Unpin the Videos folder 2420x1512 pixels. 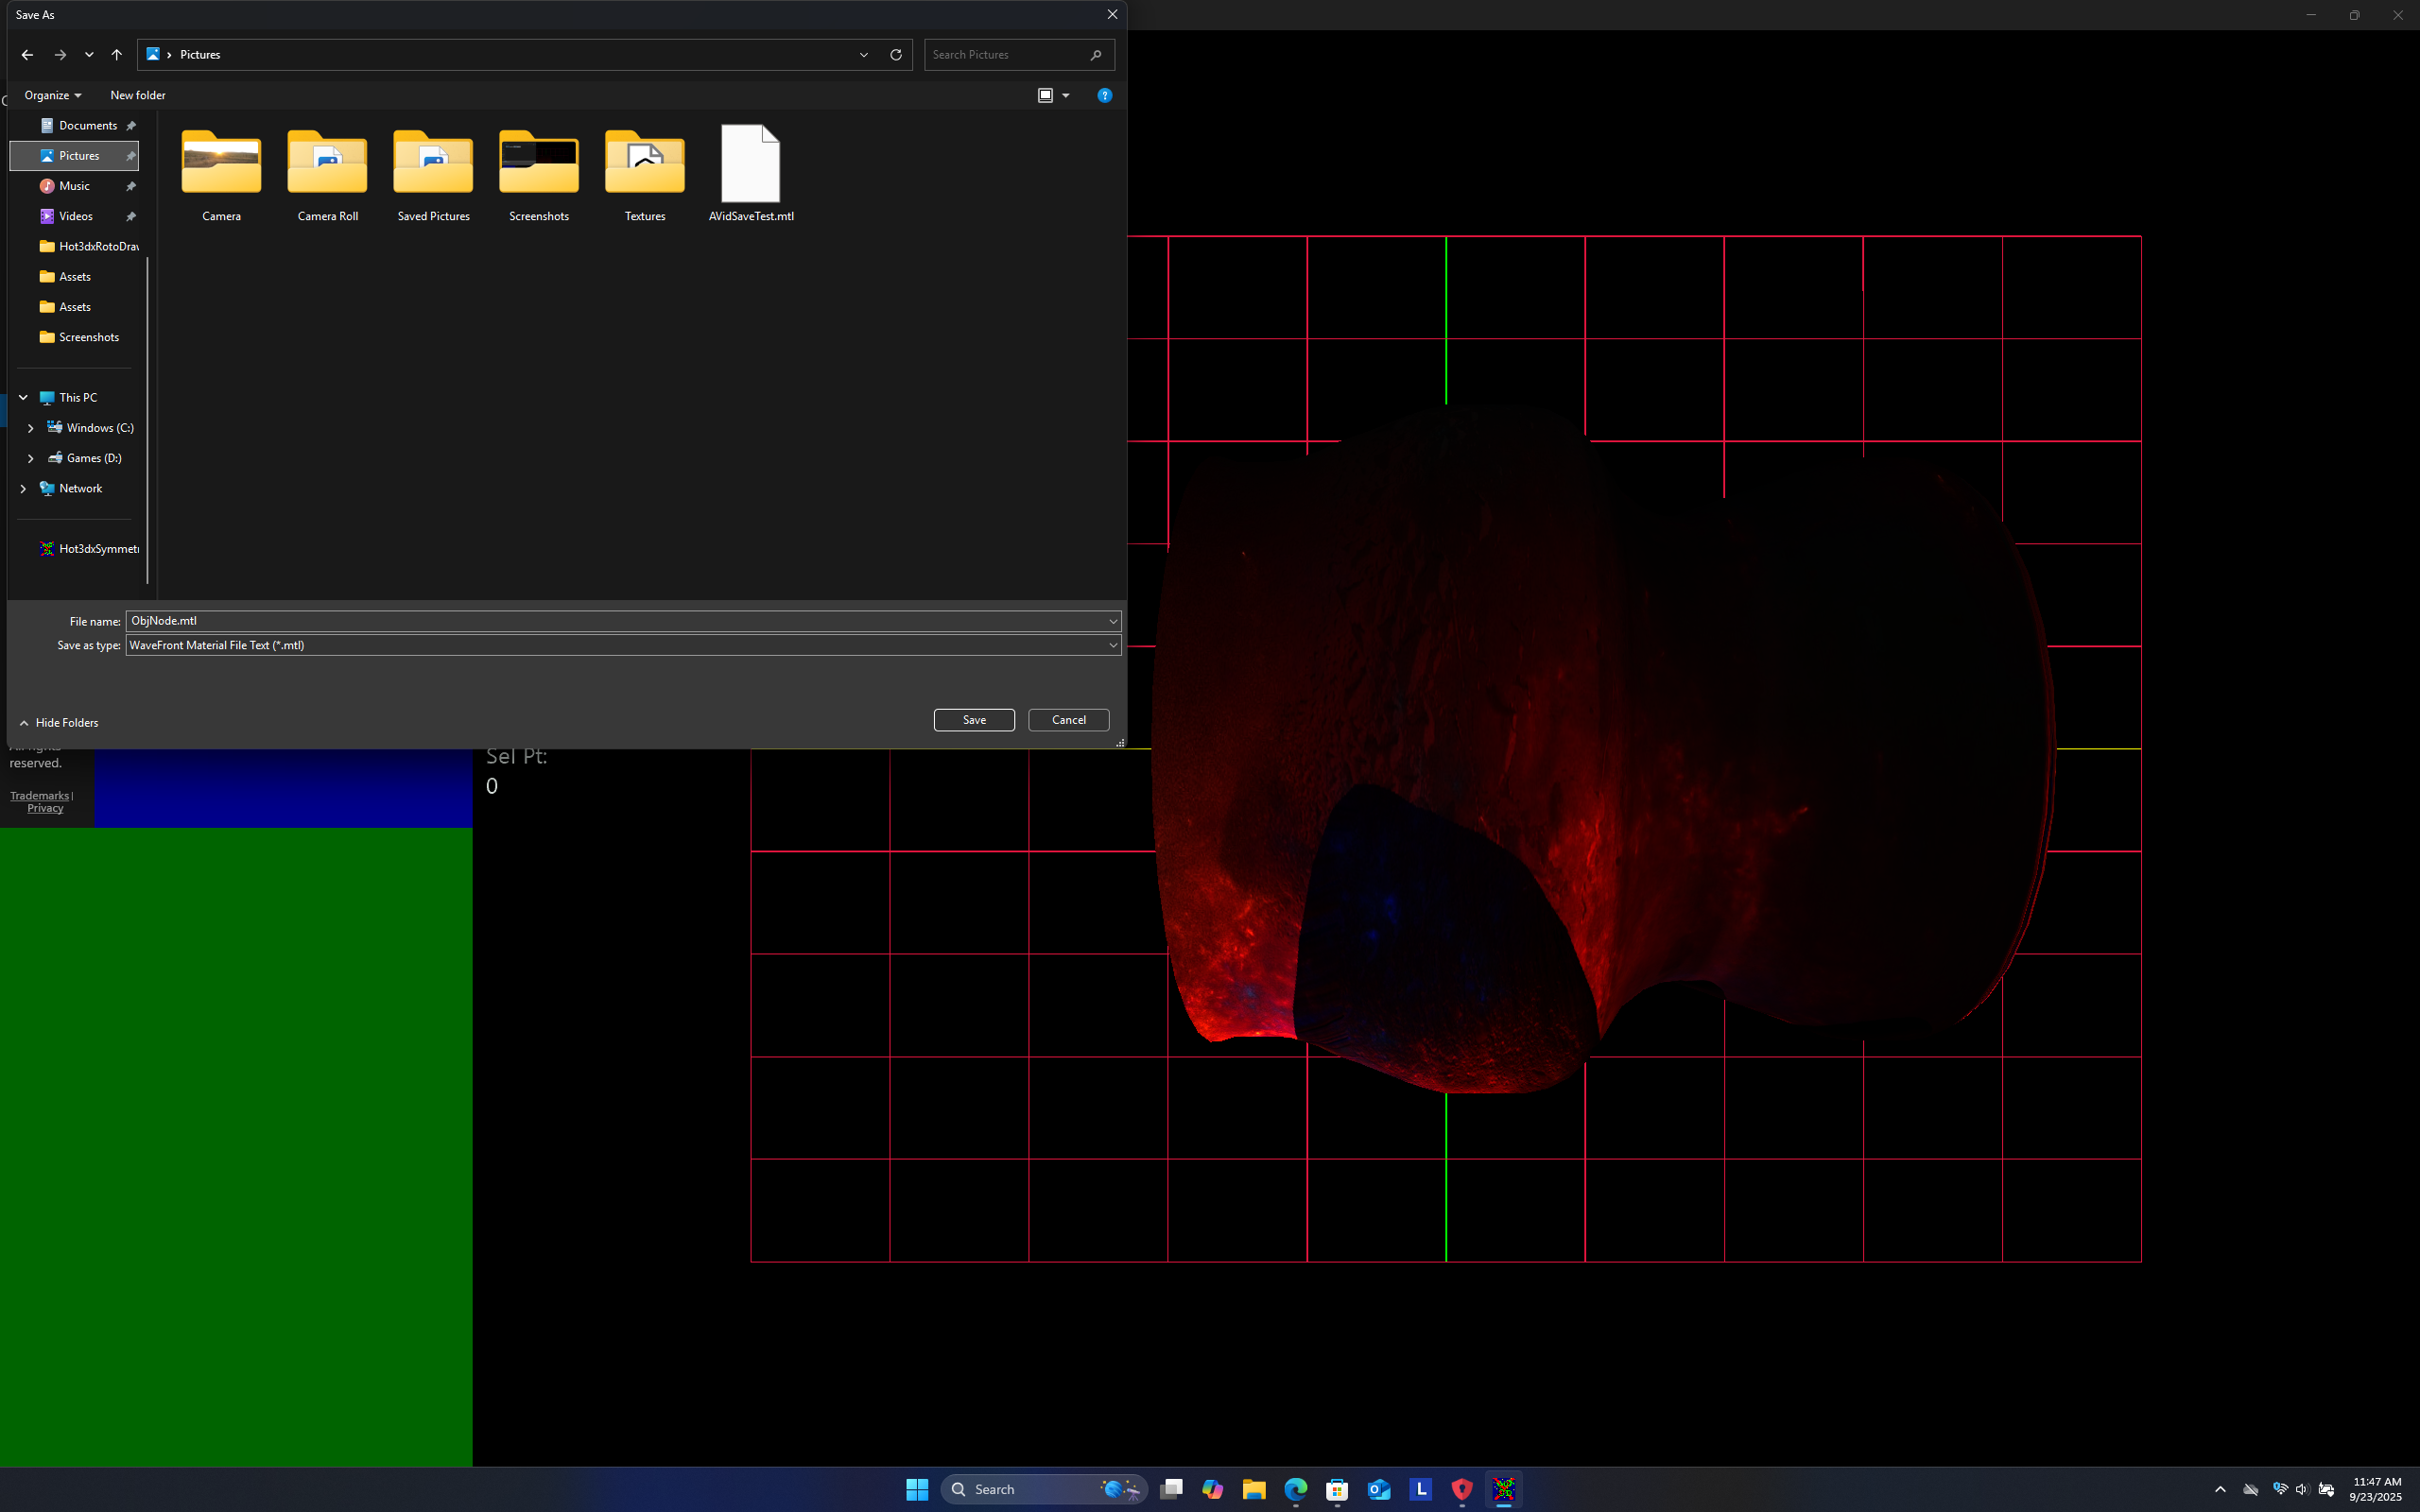tap(131, 216)
